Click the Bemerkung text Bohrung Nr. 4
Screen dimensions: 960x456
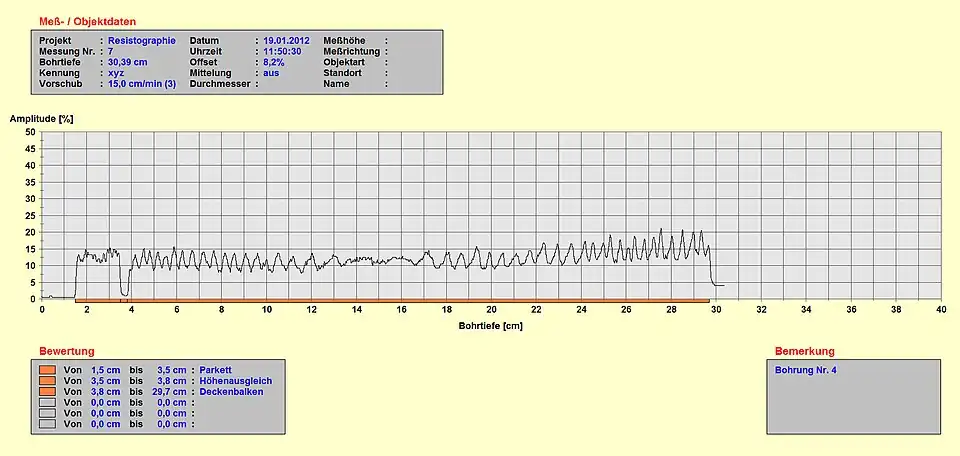[x=805, y=369]
